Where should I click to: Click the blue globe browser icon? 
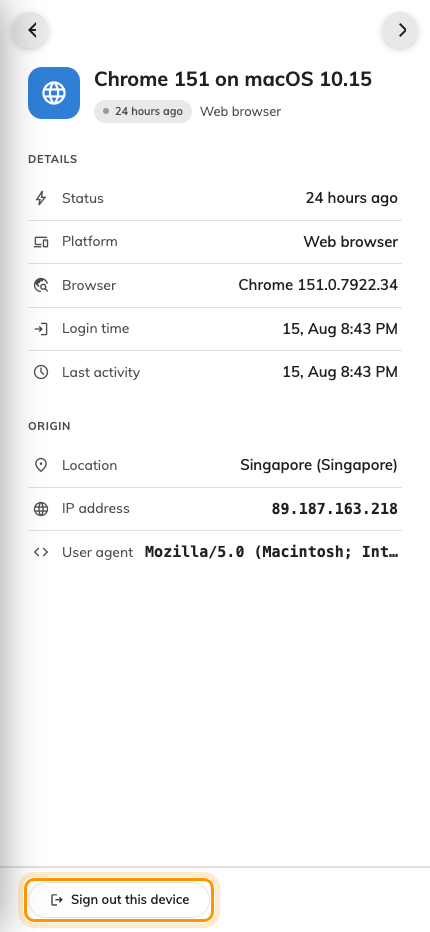(54, 93)
